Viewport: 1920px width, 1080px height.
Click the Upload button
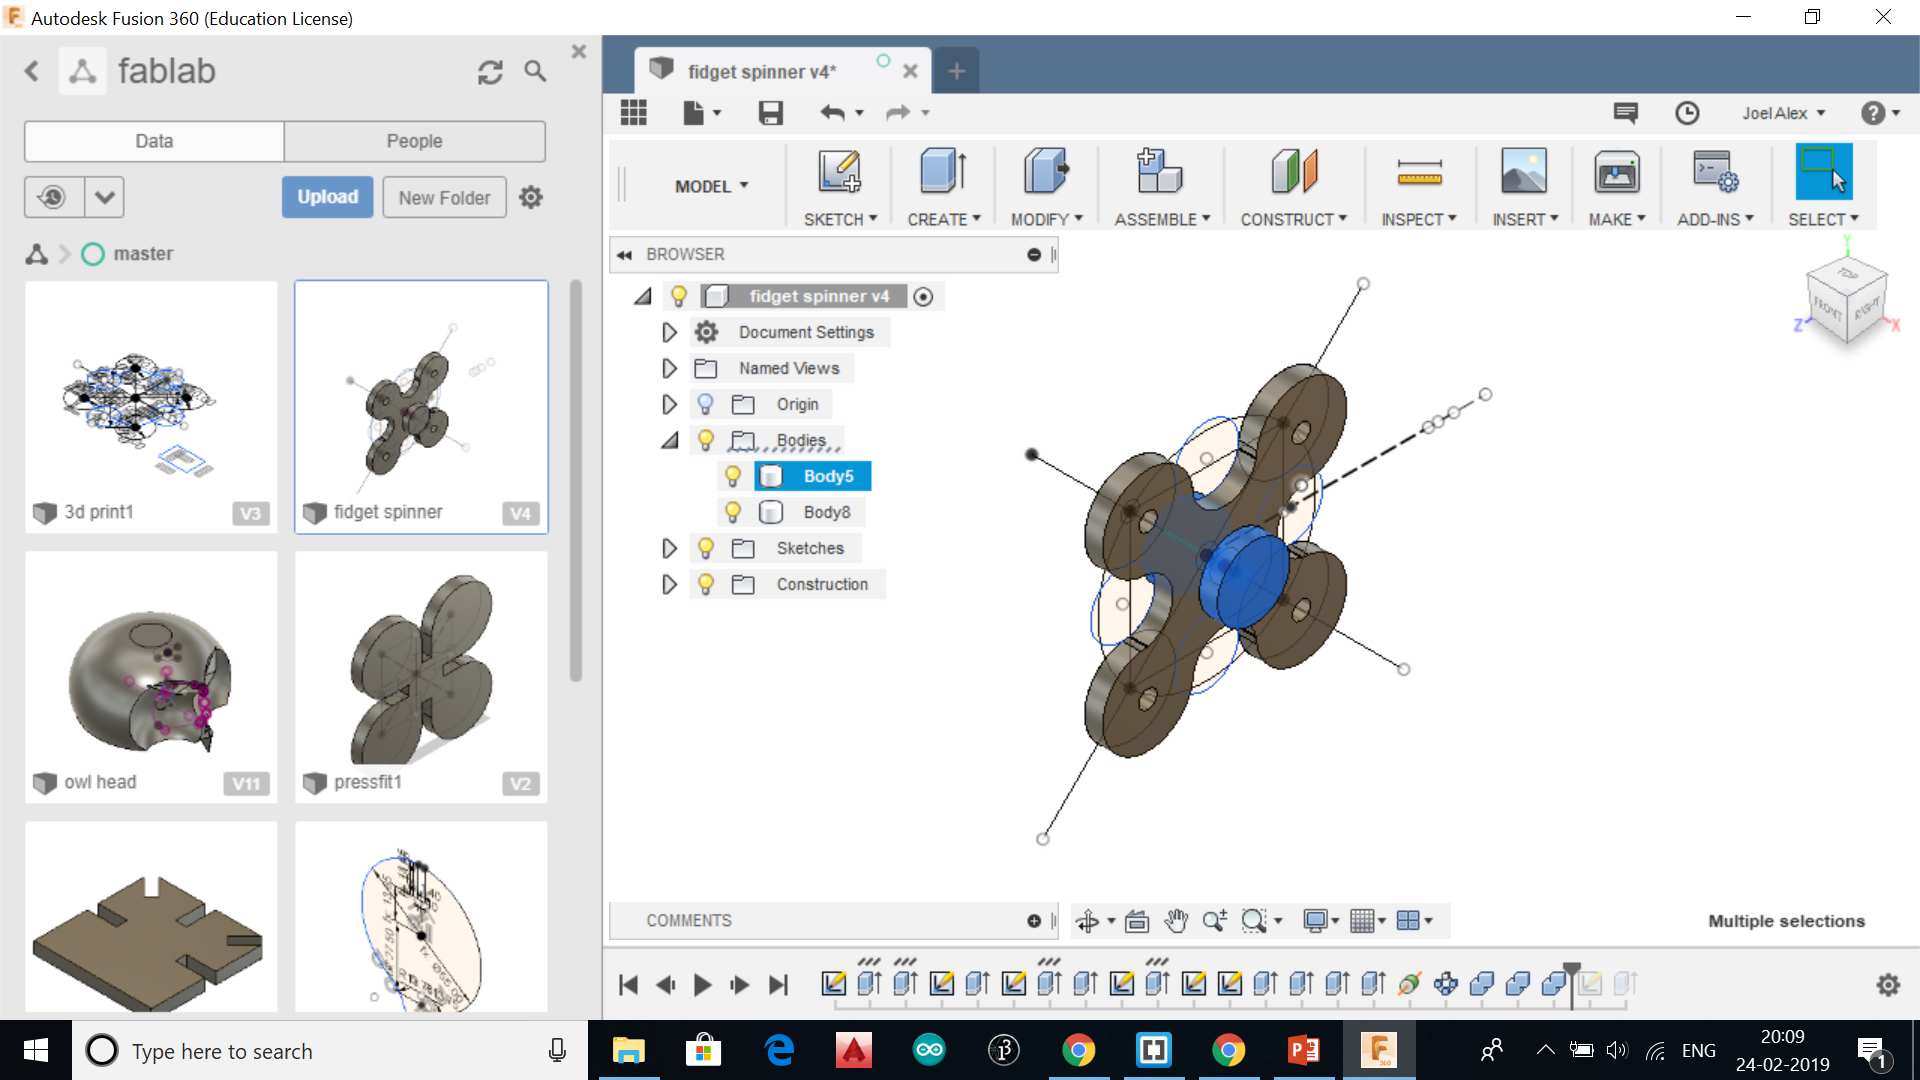pos(327,197)
